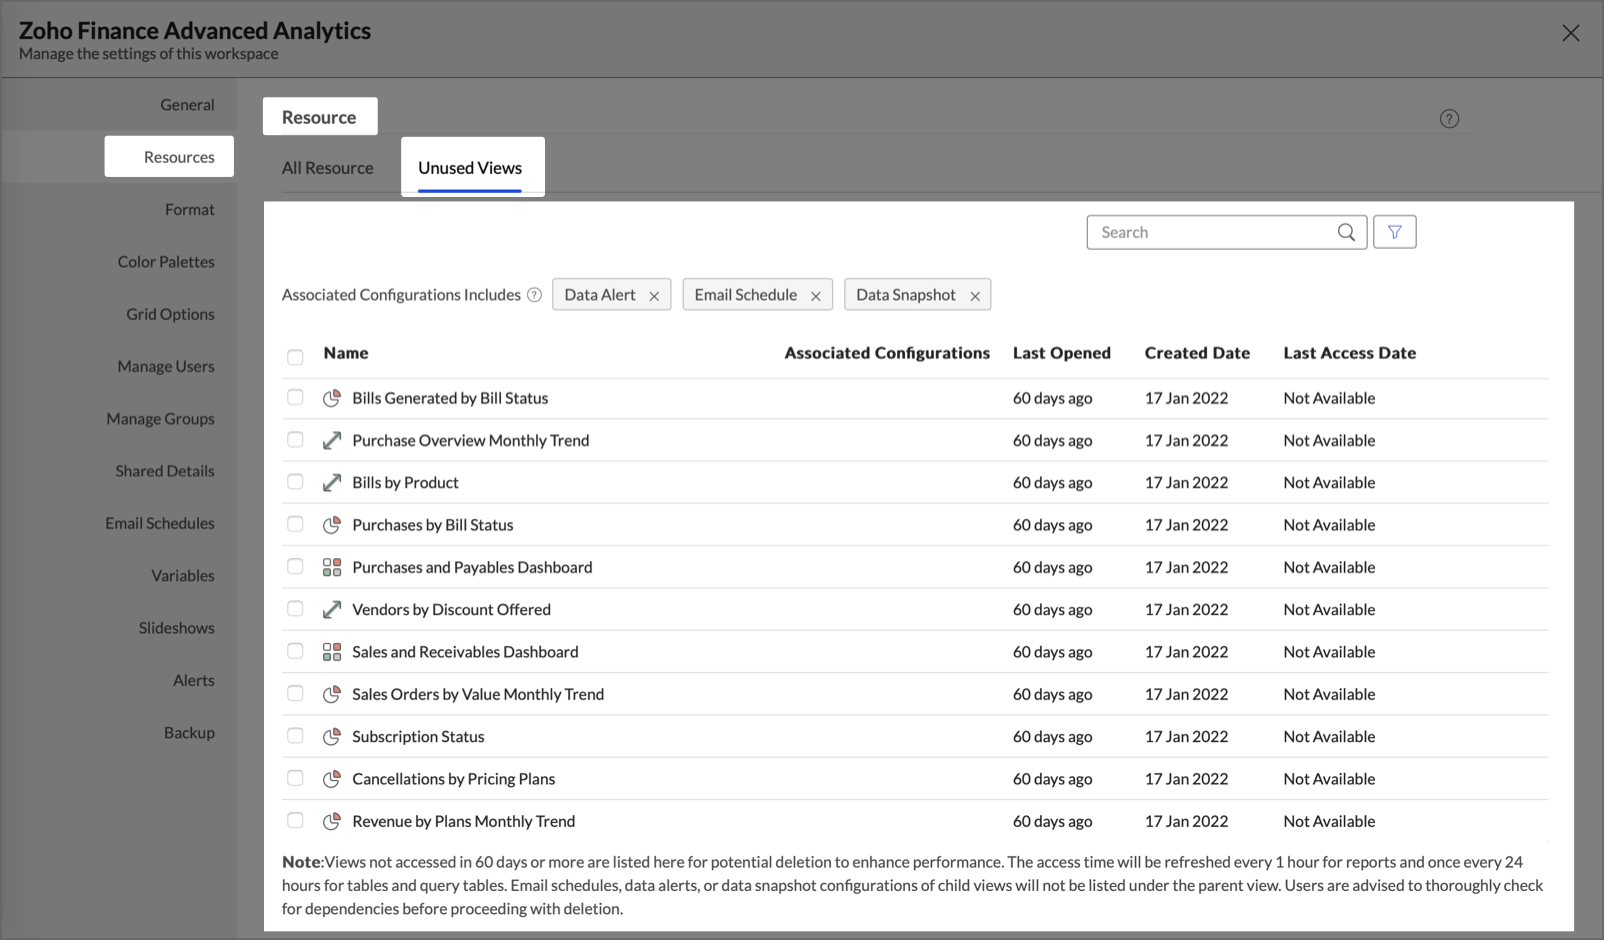Open the Resource section tab
Viewport: 1604px width, 940px height.
[x=319, y=117]
